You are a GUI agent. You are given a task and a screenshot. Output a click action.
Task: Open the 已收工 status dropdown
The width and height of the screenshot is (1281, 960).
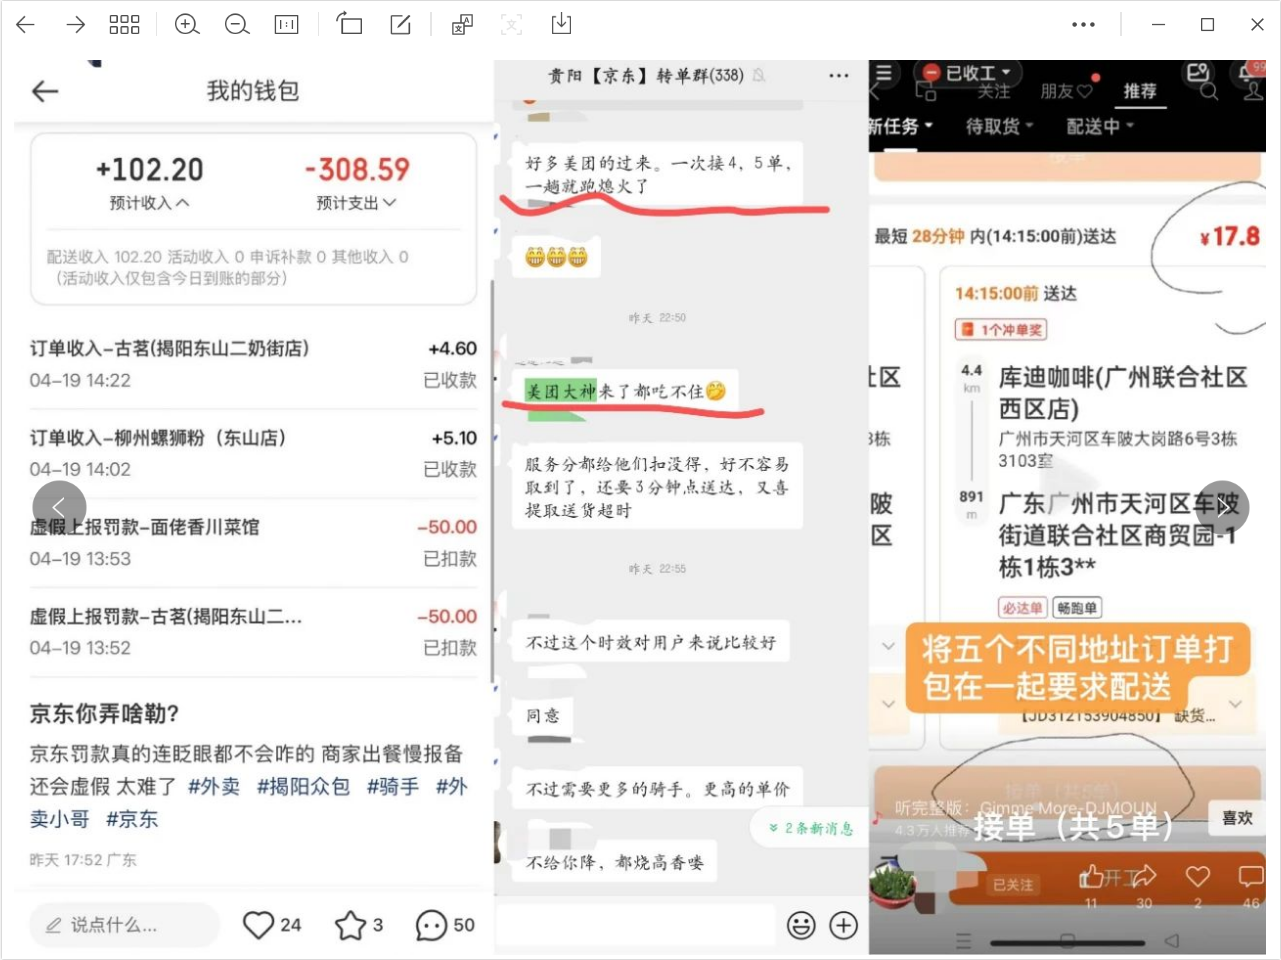tap(967, 73)
